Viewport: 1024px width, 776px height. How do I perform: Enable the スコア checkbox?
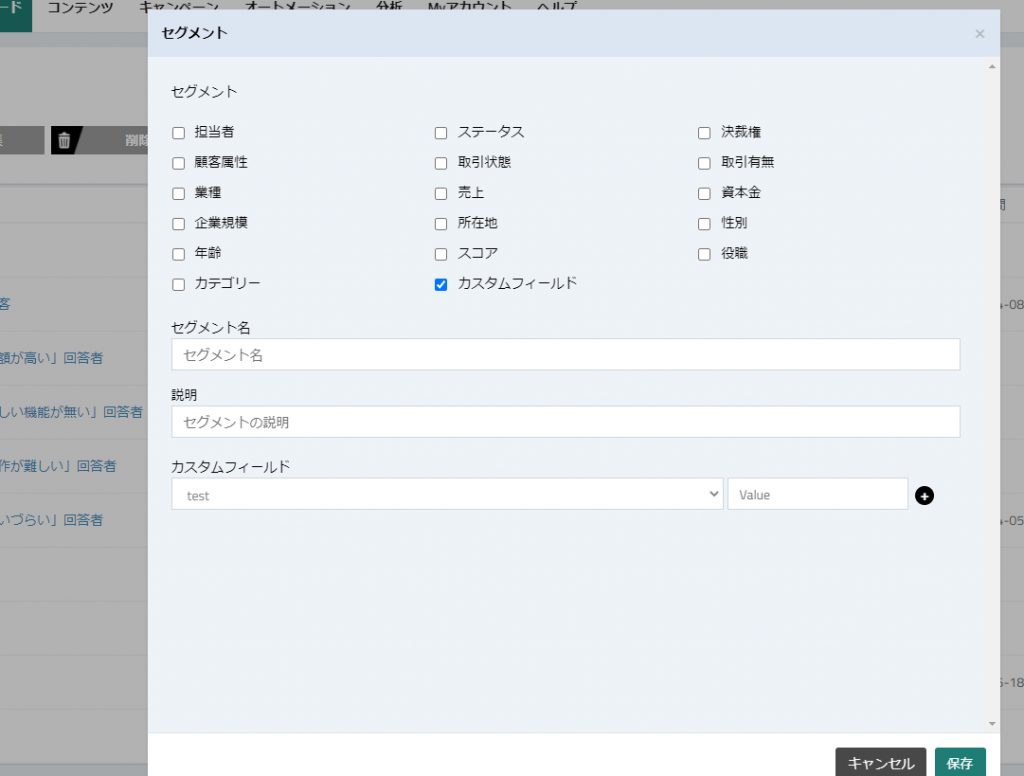[441, 254]
